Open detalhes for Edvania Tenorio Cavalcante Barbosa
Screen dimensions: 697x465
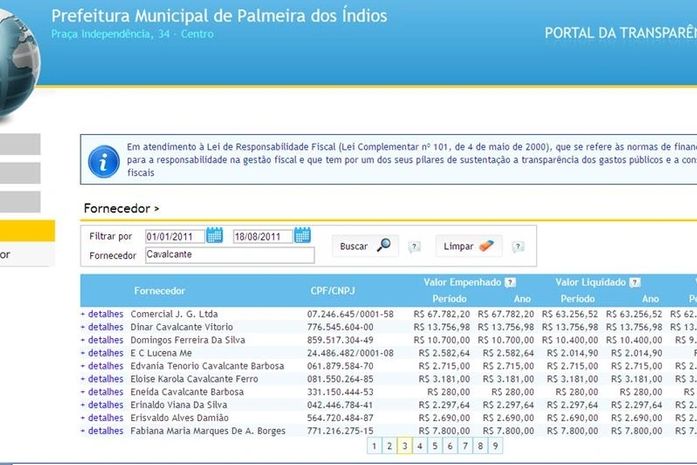105,366
